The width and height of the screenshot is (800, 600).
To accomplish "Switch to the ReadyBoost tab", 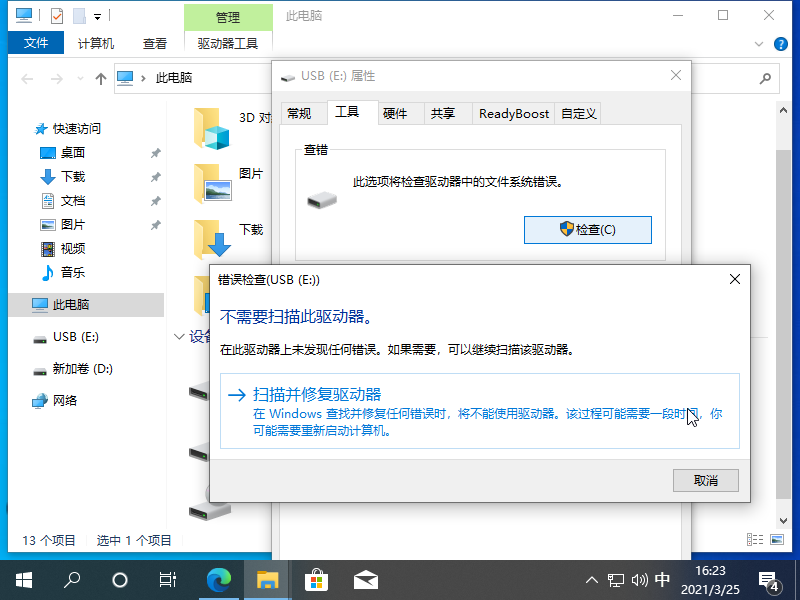I will [513, 113].
